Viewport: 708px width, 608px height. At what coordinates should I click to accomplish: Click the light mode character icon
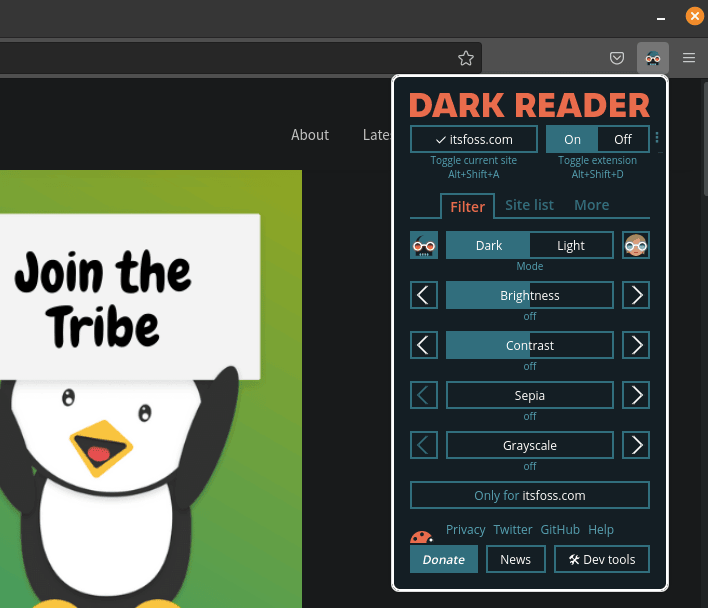(636, 245)
